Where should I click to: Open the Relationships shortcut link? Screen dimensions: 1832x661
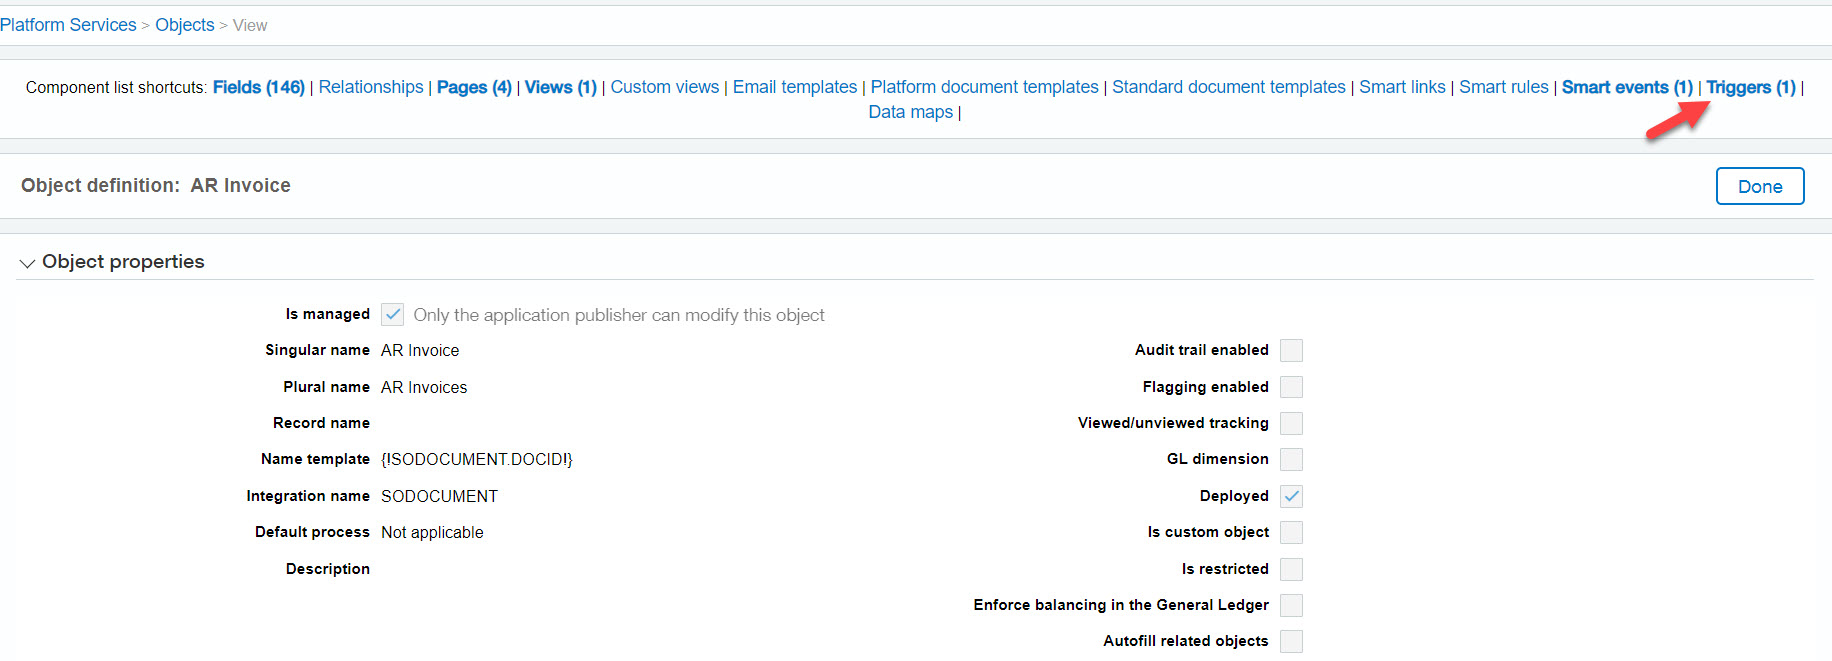point(371,87)
